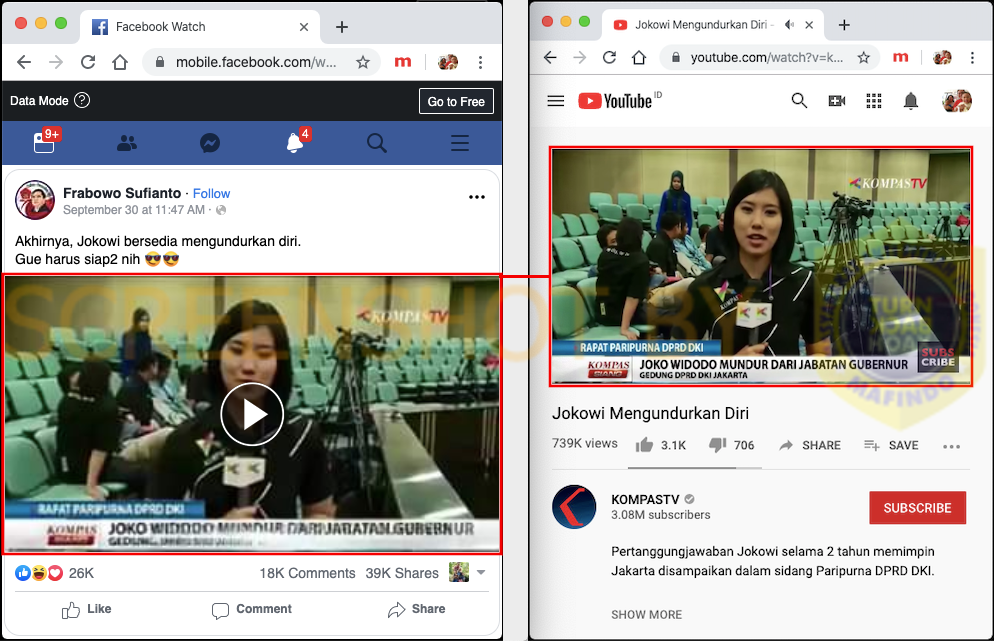994x641 pixels.
Task: Expand description with SHOW MORE
Action: tap(647, 614)
